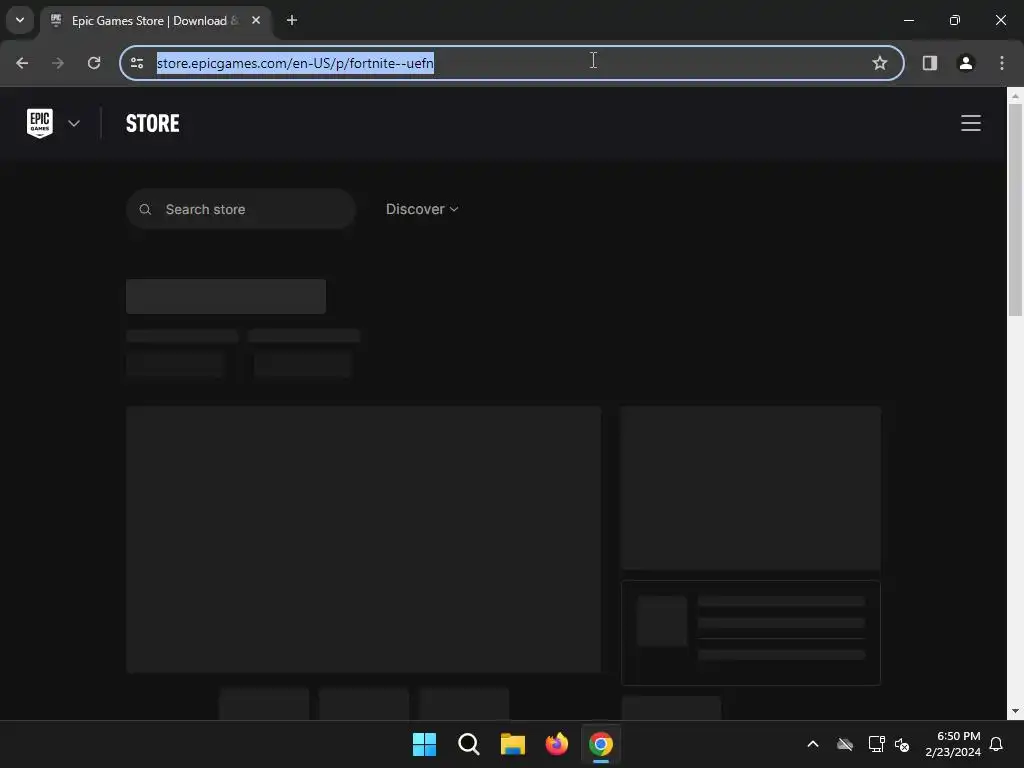This screenshot has height=768, width=1024.
Task: Open Firefox from the taskbar
Action: click(556, 744)
